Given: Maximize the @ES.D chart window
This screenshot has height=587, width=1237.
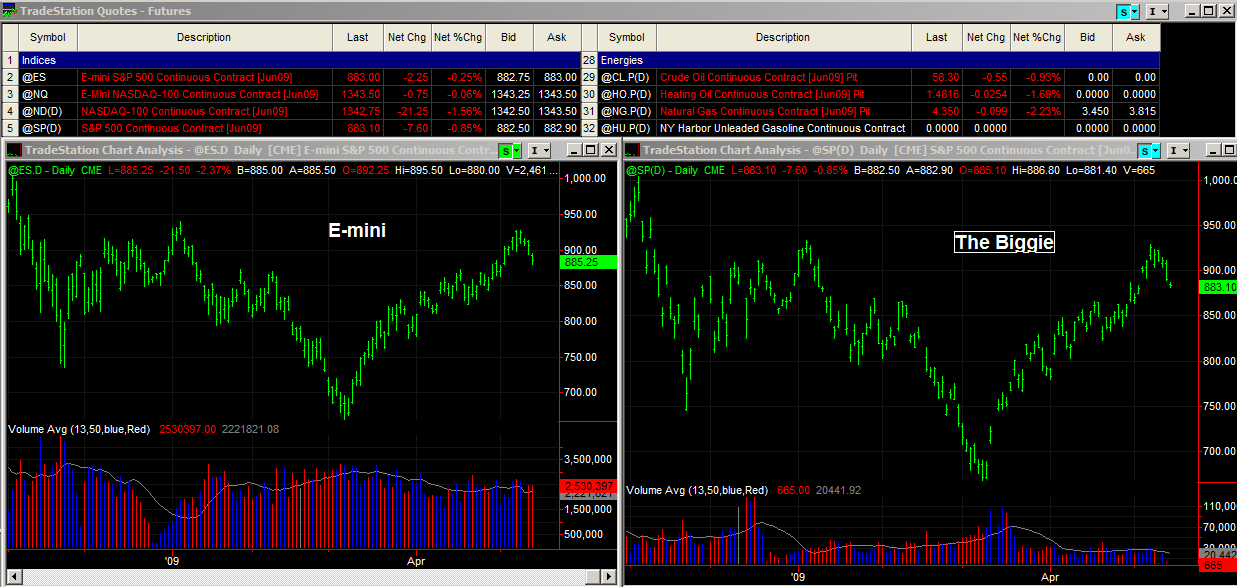Looking at the screenshot, I should click(591, 150).
